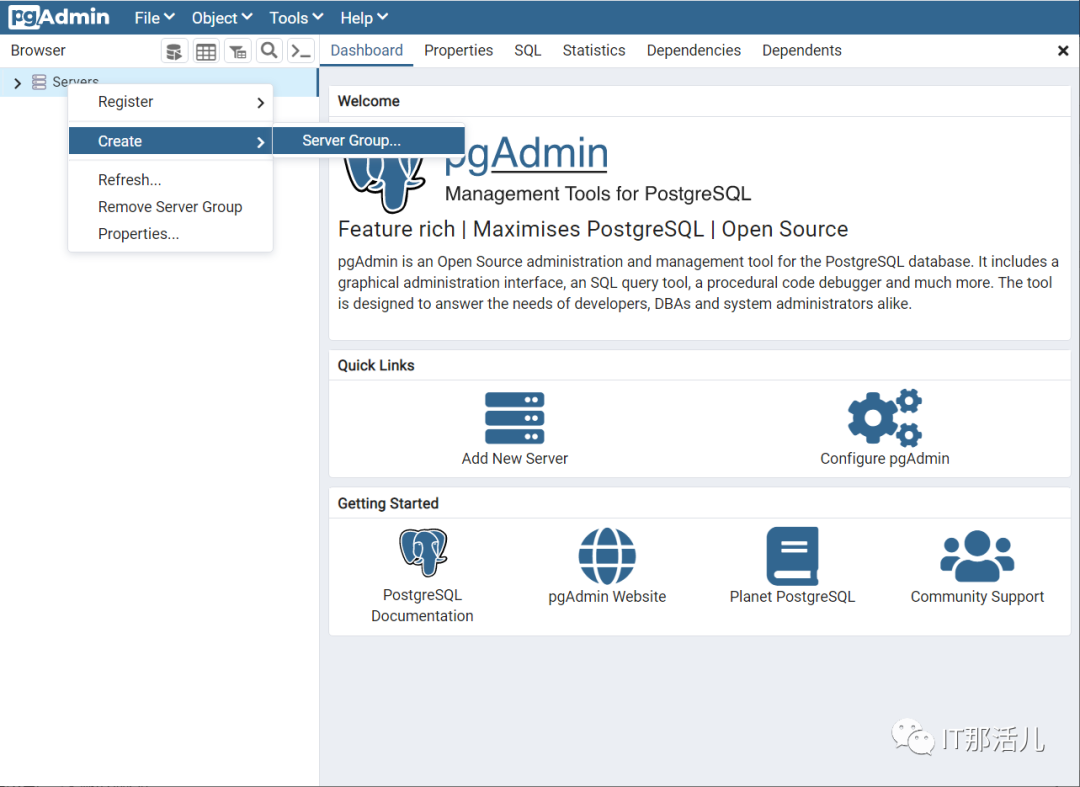Image resolution: width=1080 pixels, height=787 pixels.
Task: Open the Object menu dropdown
Action: pos(222,18)
